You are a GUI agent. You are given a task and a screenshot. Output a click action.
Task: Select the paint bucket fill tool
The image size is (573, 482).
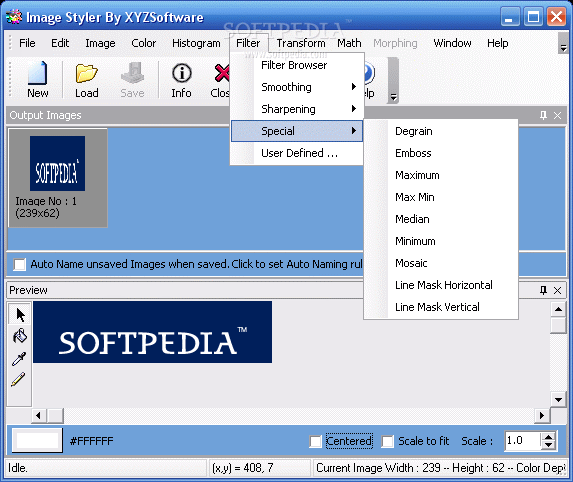20,336
